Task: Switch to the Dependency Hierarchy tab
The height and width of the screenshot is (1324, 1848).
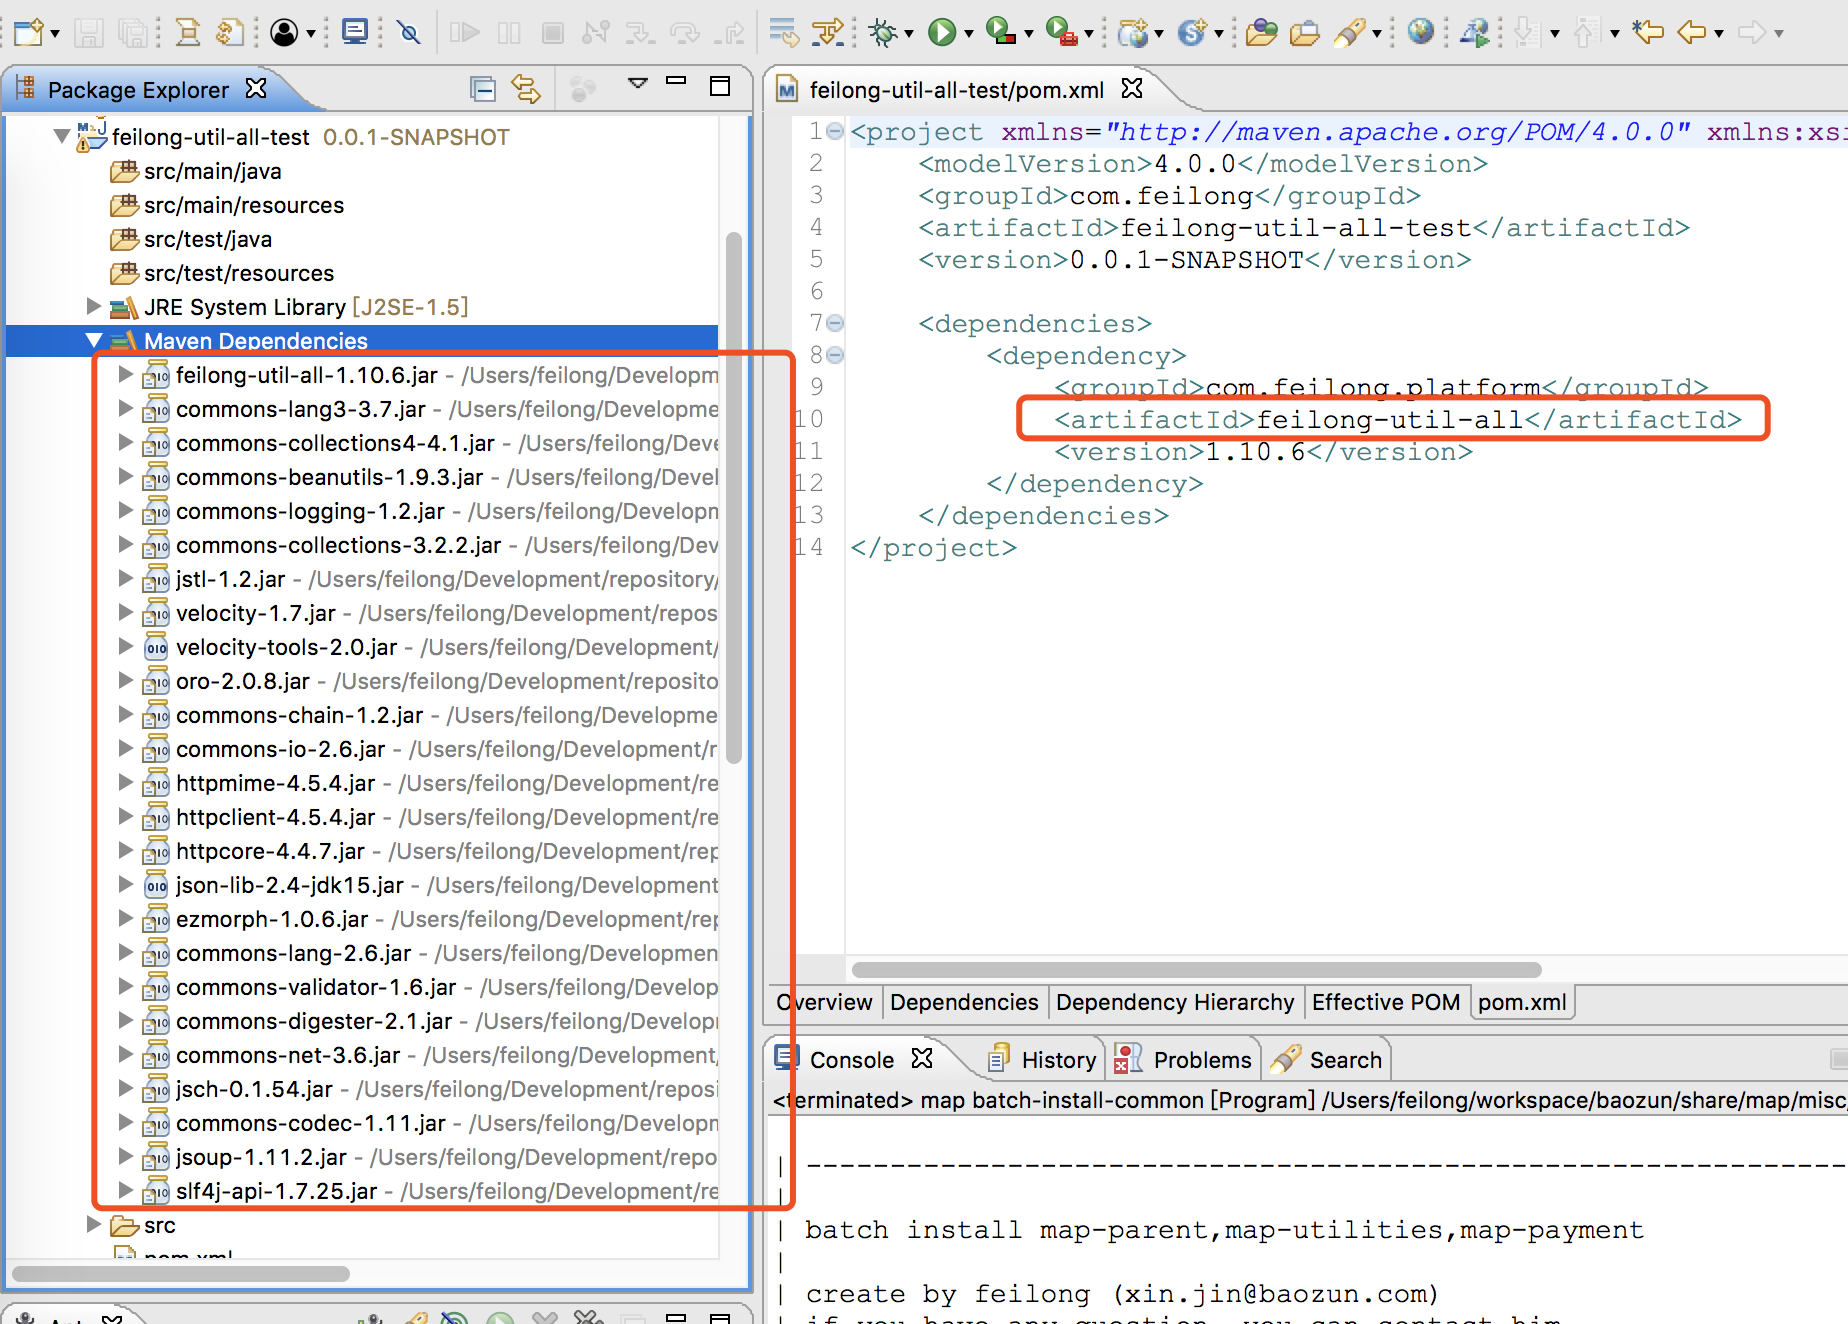Action: (x=1175, y=1002)
